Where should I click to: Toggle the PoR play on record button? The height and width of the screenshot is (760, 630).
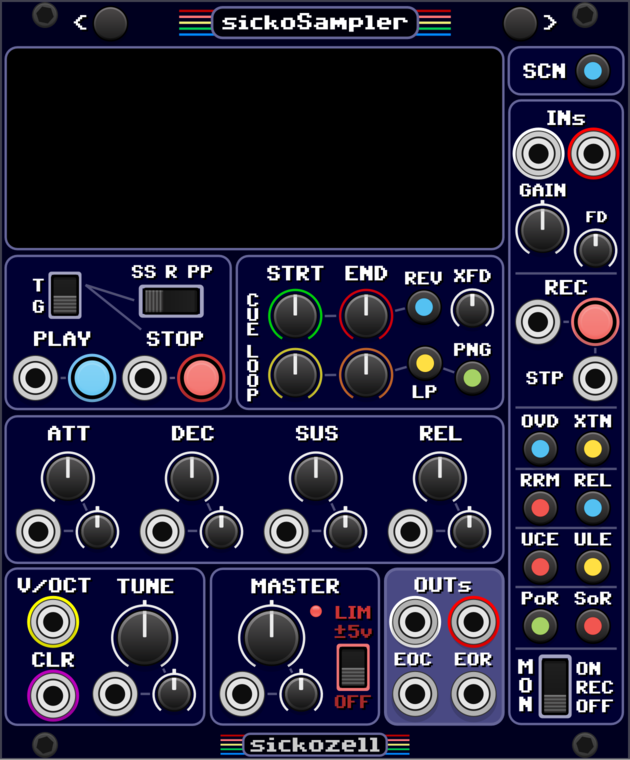[x=540, y=626]
